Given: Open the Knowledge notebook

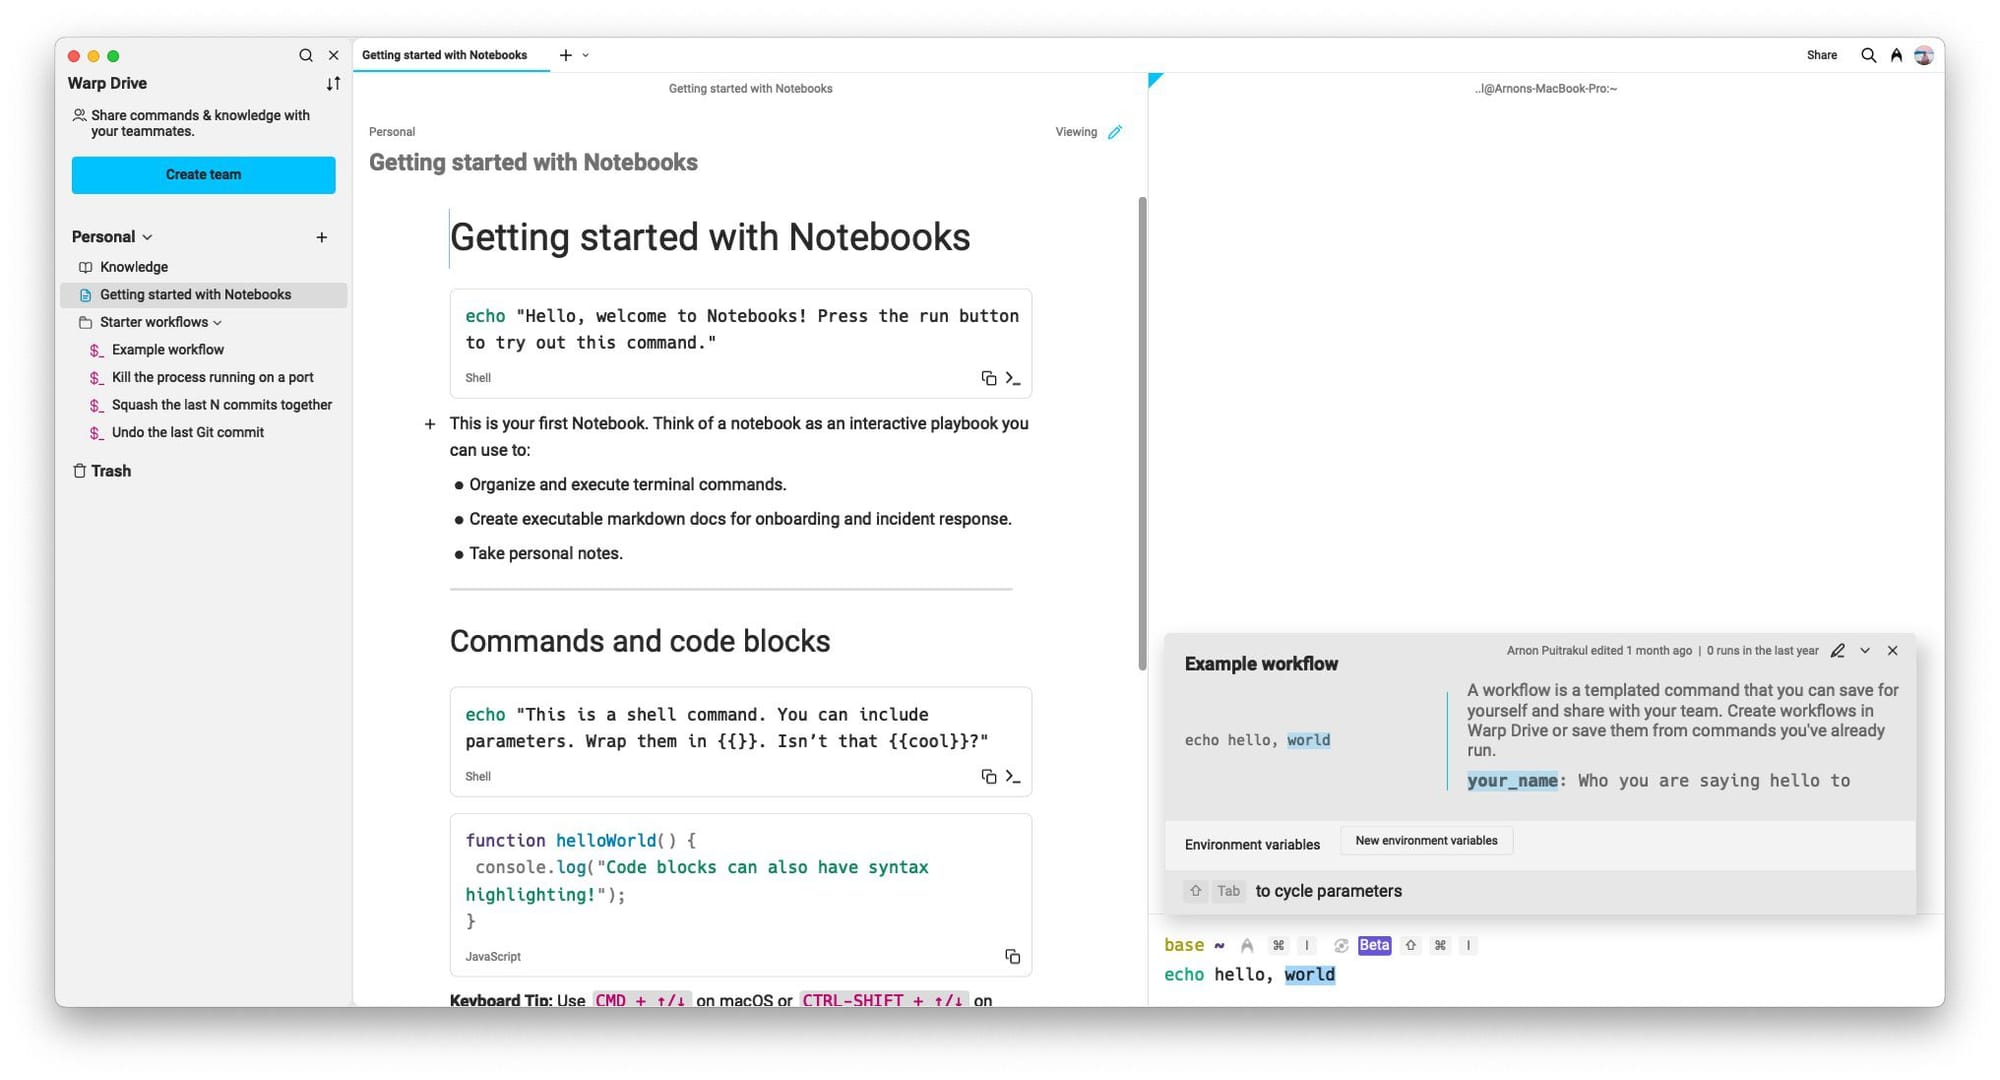Looking at the screenshot, I should coord(134,267).
